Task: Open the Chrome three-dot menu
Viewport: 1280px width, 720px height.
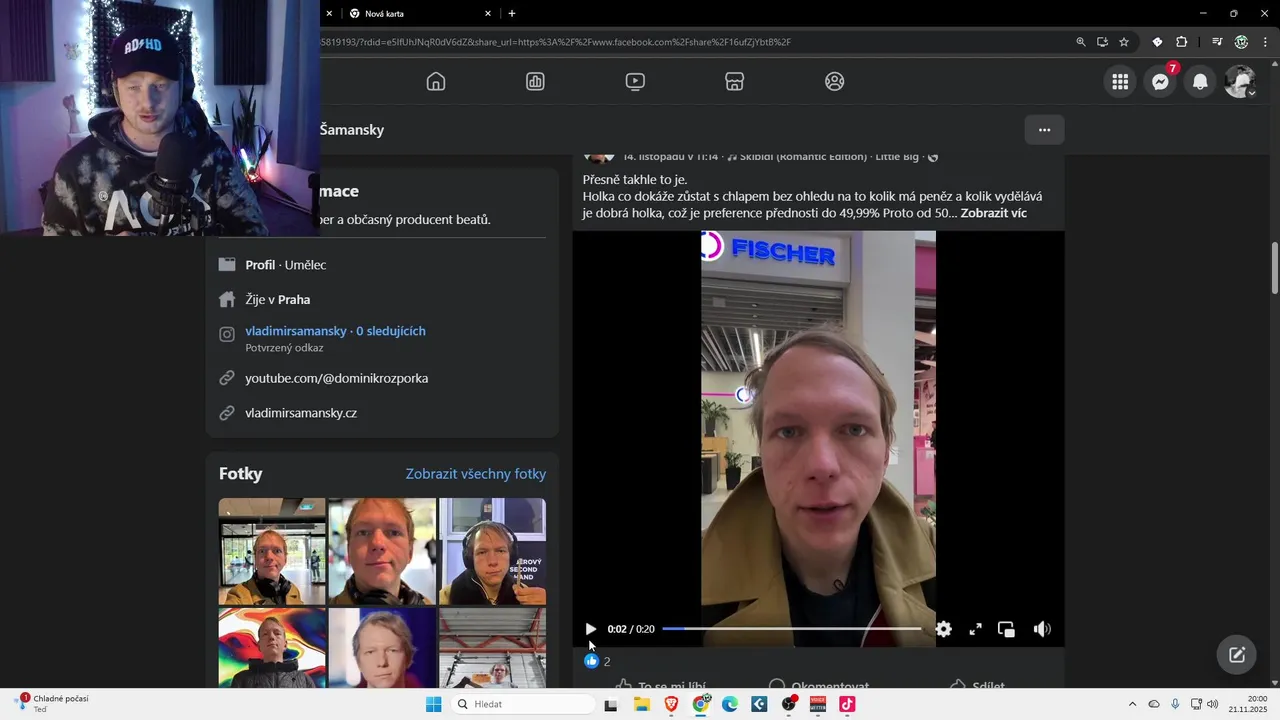Action: point(1265,42)
